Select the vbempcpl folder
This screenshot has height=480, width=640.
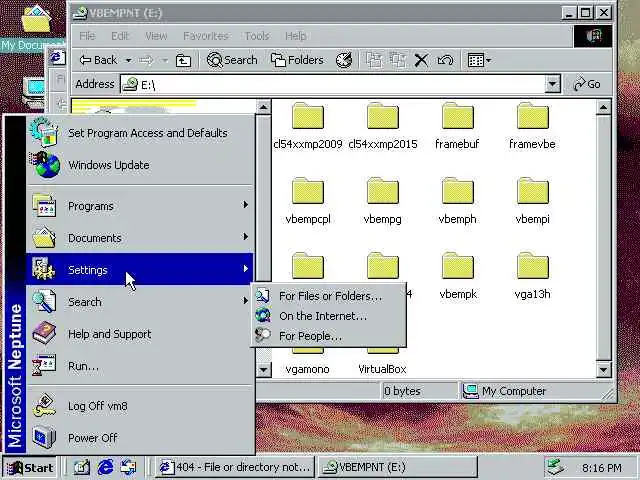308,201
